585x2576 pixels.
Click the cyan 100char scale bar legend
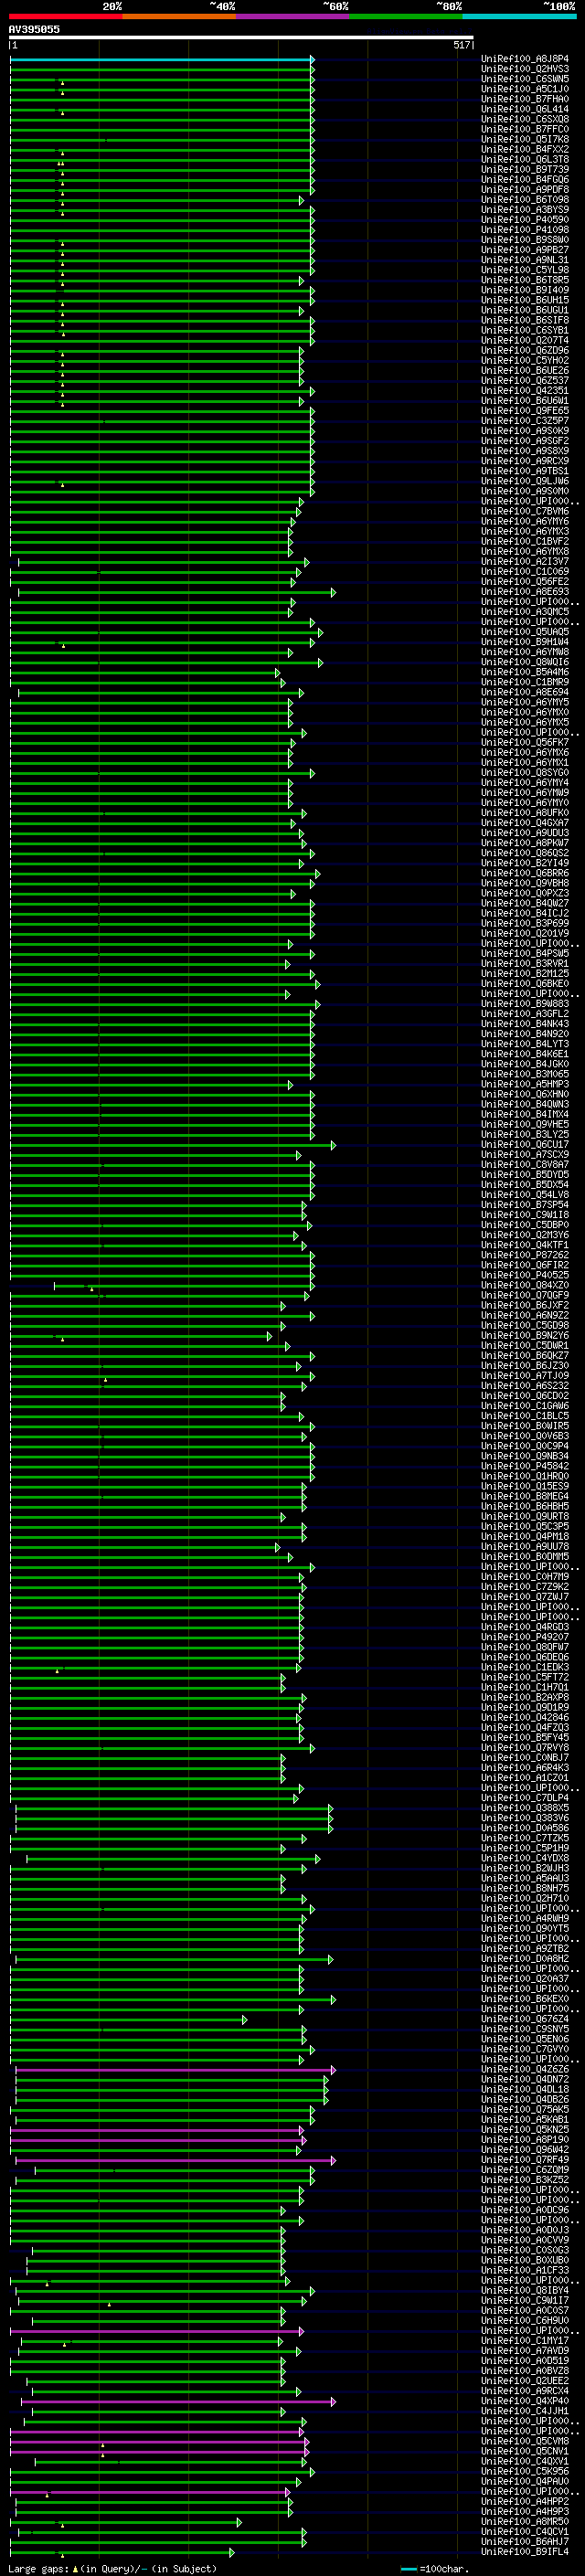click(408, 2569)
